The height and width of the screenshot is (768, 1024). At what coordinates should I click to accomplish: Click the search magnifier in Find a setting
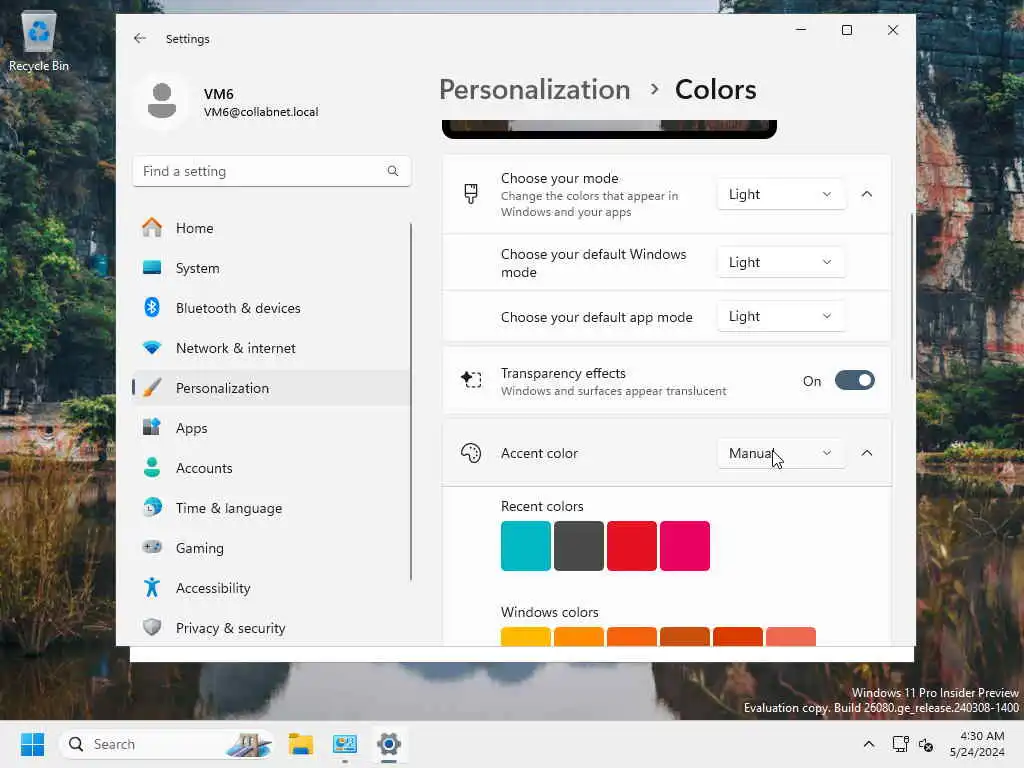pyautogui.click(x=392, y=171)
